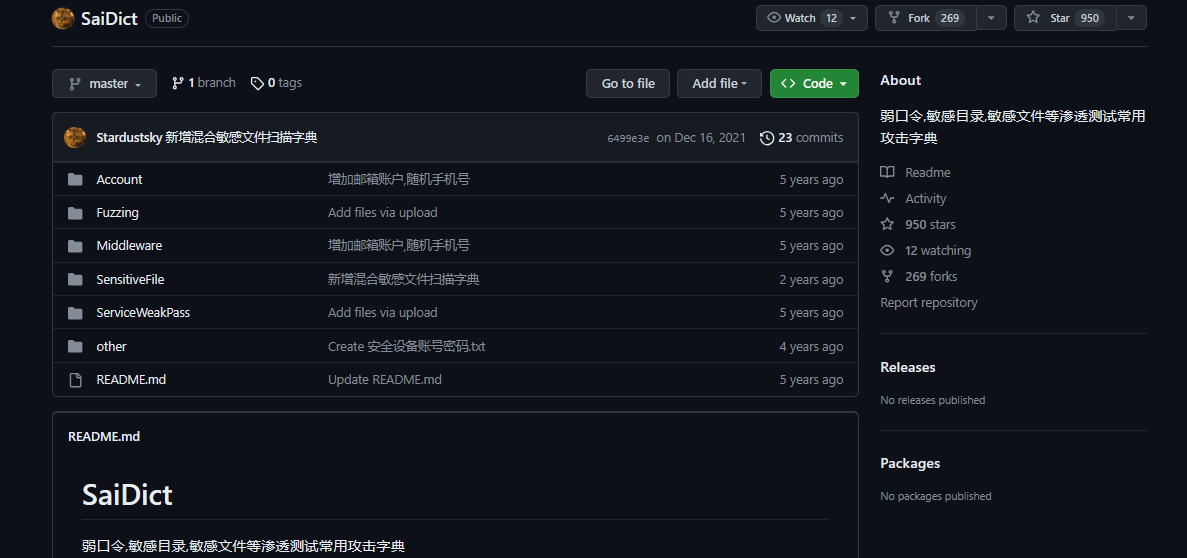
Task: Open the Packages heading link
Action: click(x=910, y=463)
